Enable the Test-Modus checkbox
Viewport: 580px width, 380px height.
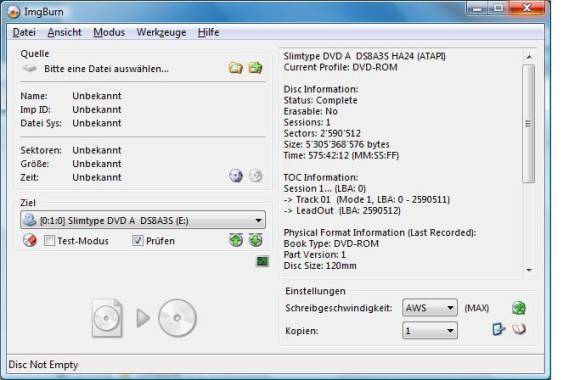[x=49, y=241]
